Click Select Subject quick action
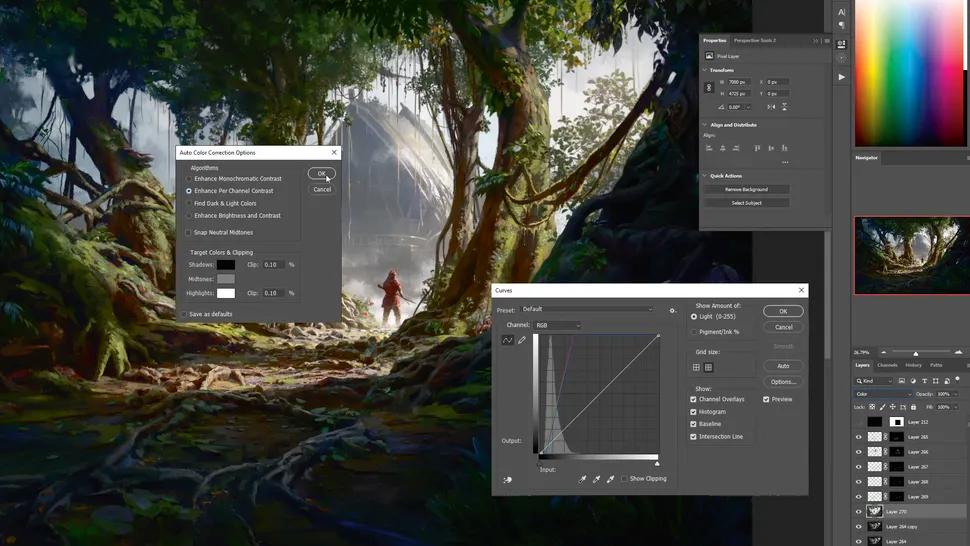This screenshot has height=546, width=970. [747, 203]
